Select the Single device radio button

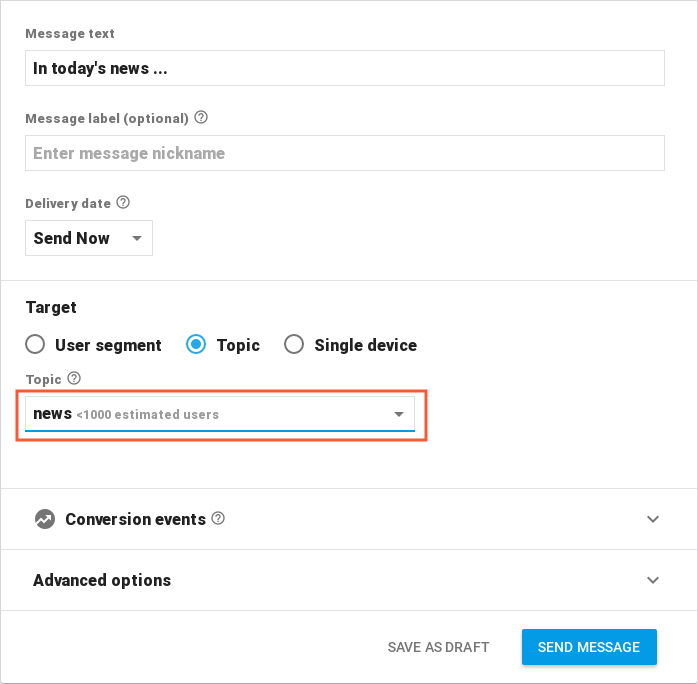coord(294,344)
